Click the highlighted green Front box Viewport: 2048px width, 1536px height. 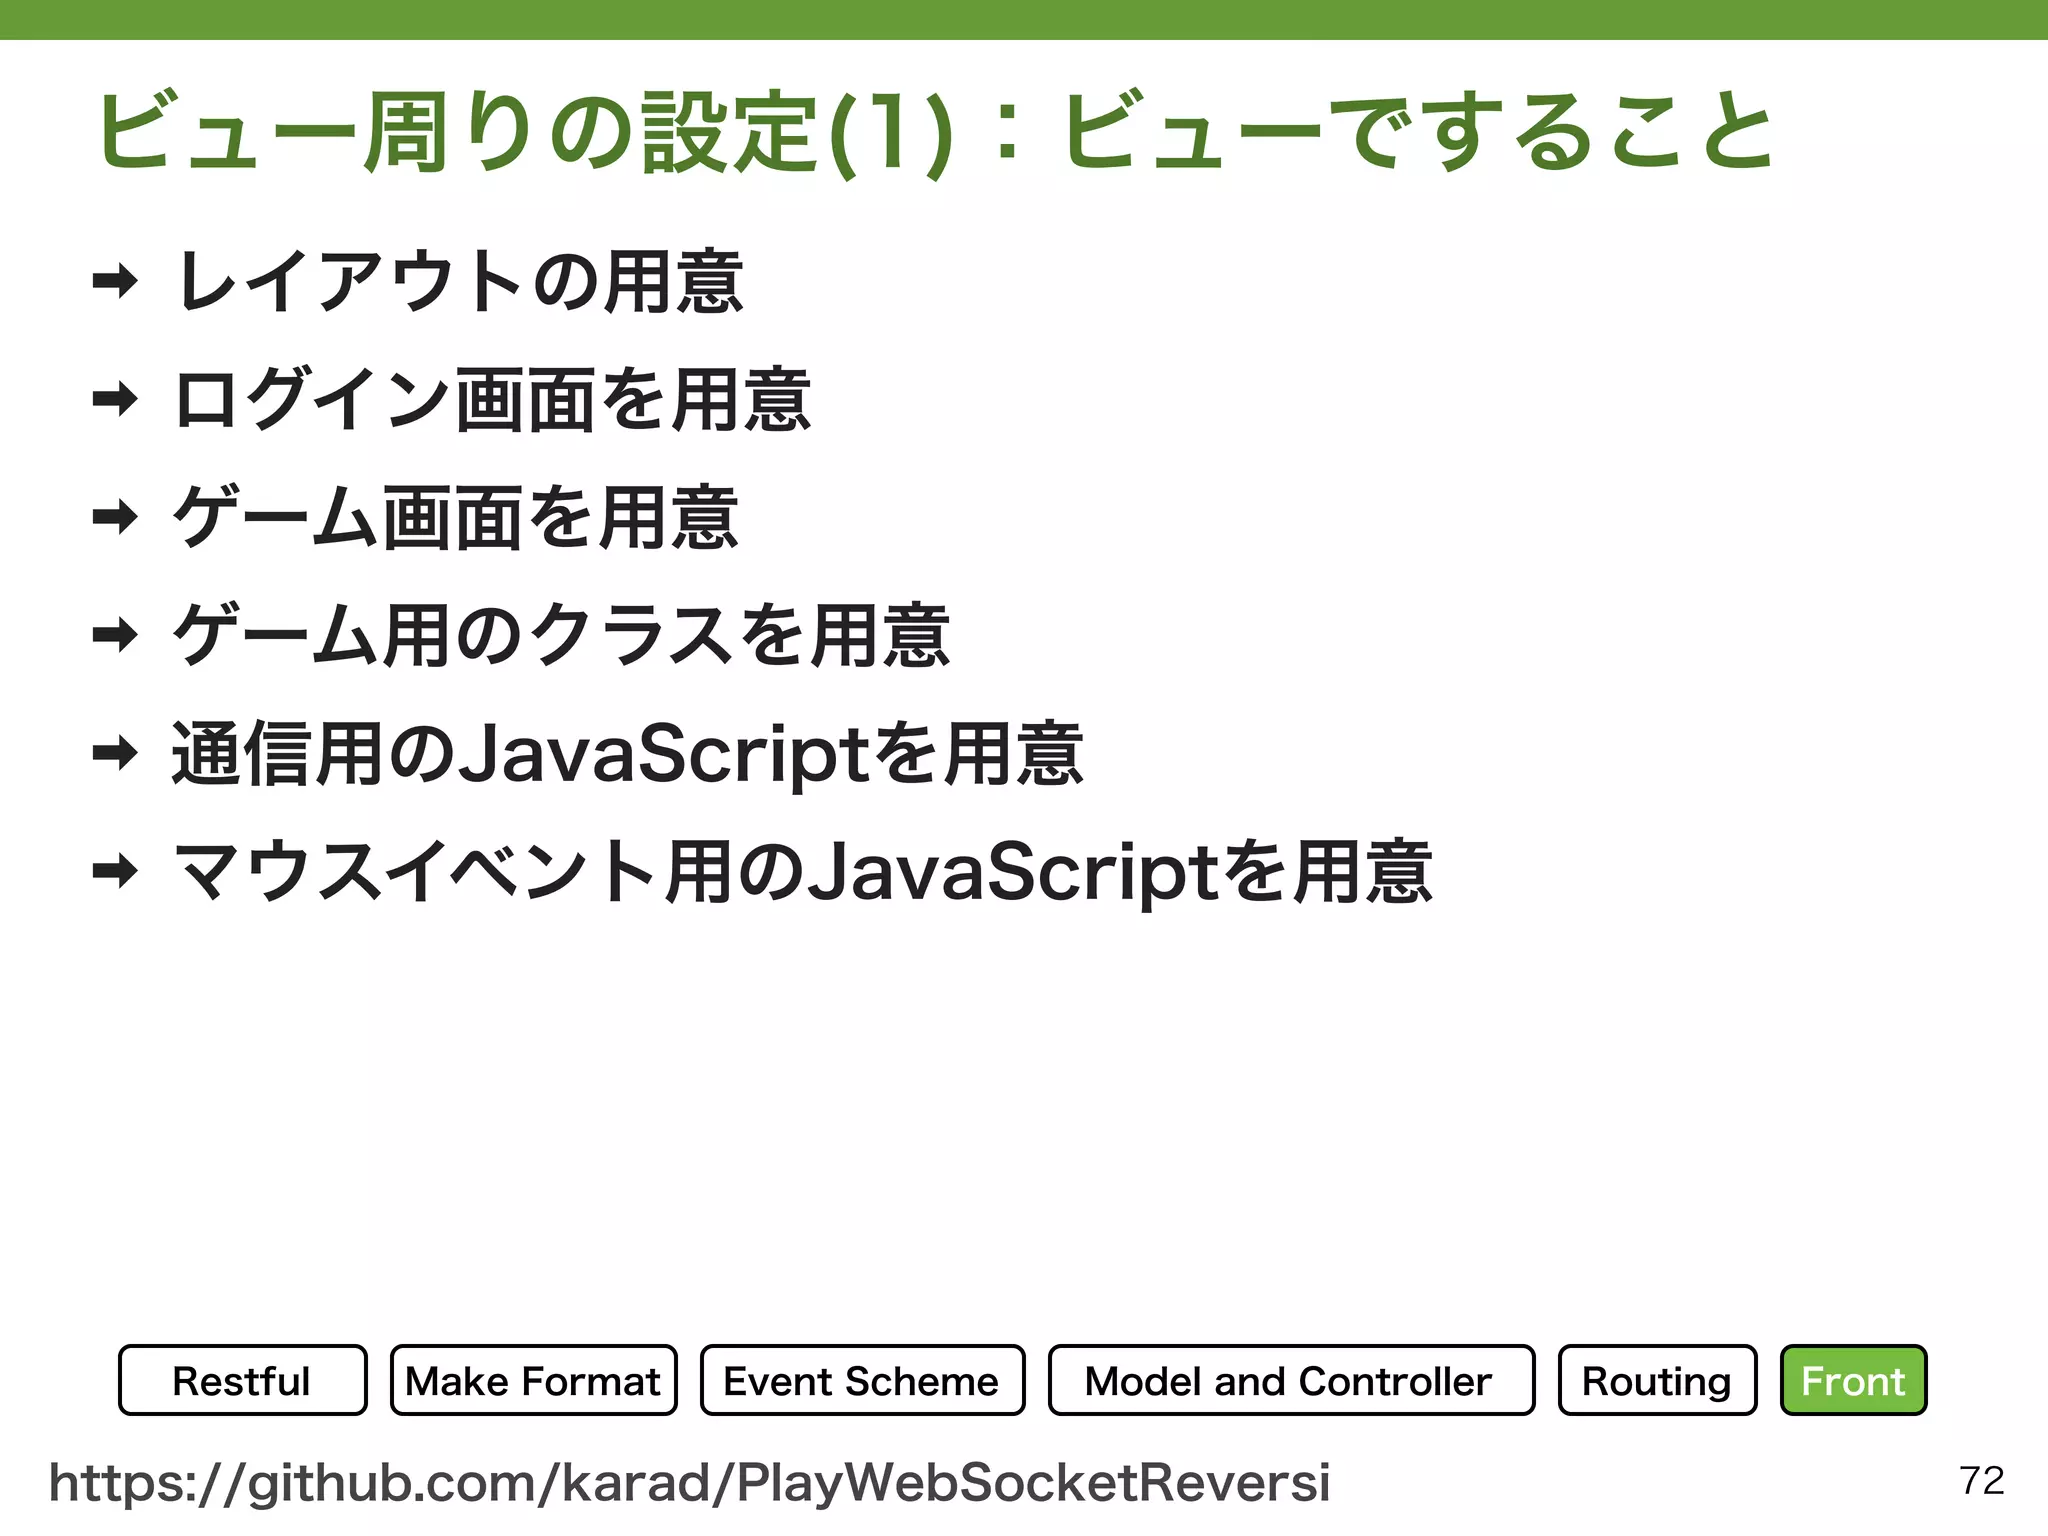(x=1853, y=1380)
